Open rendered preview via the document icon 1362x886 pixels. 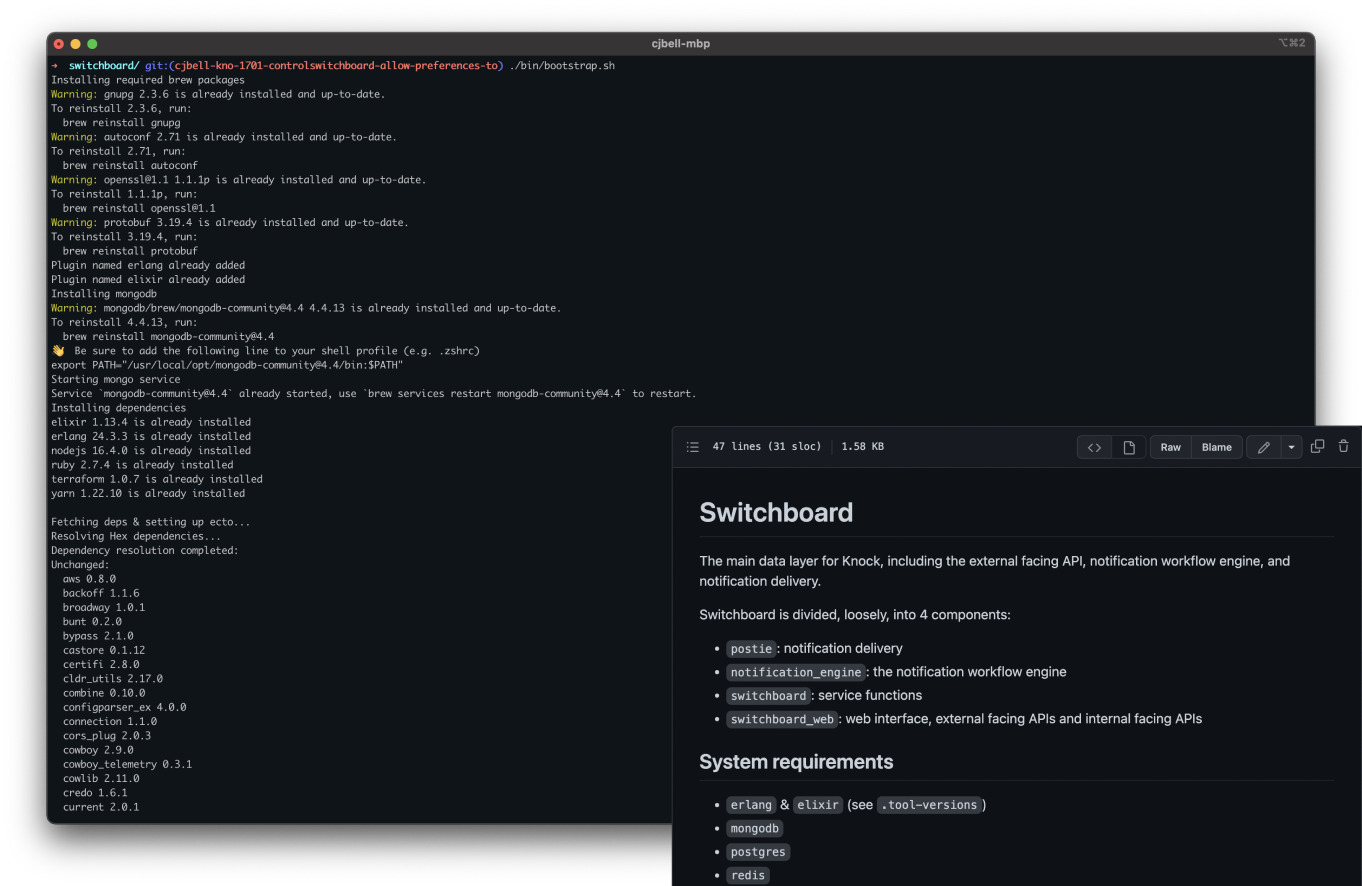point(1129,447)
